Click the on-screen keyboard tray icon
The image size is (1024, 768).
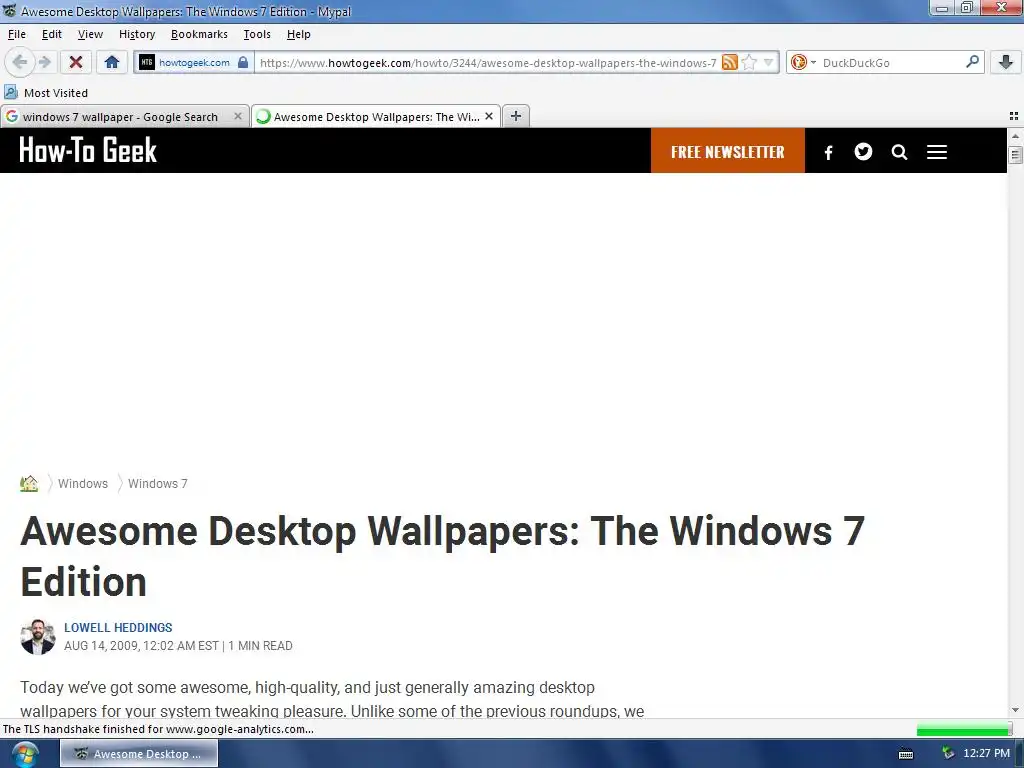click(906, 754)
